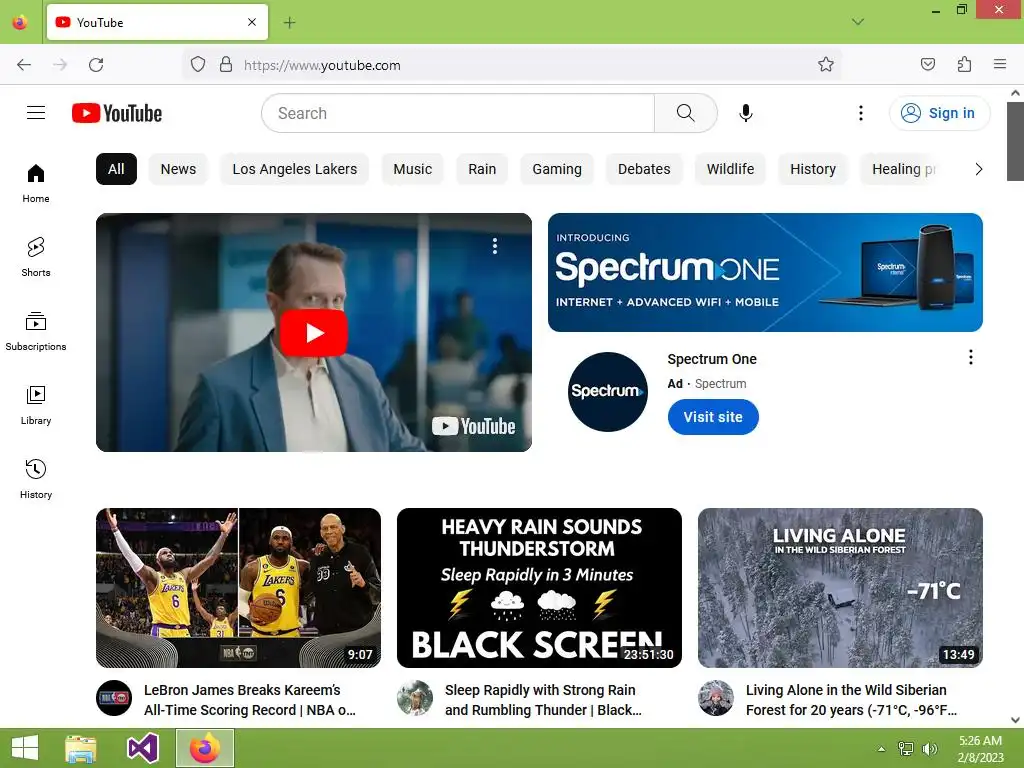This screenshot has width=1024, height=768.
Task: Select the Gaming filter chip
Action: (x=557, y=169)
